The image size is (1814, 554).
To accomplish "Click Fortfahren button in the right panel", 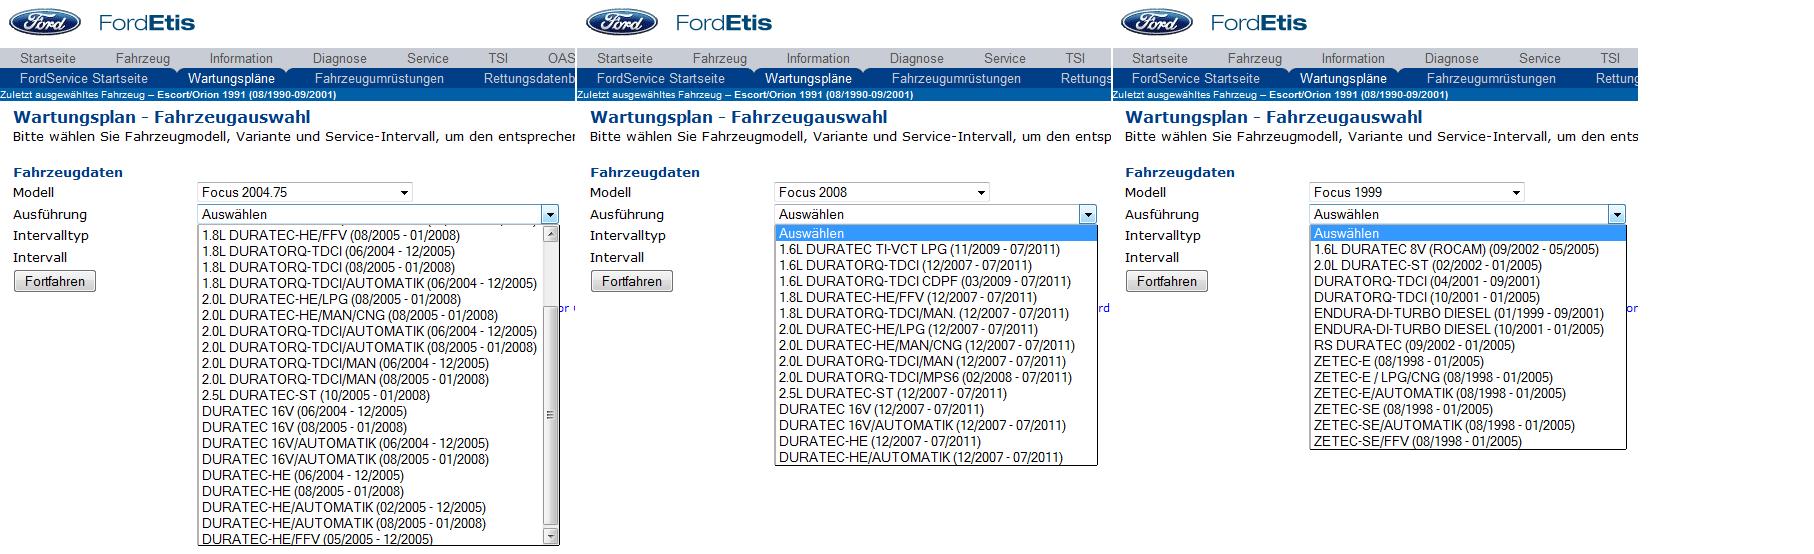I will click(x=1167, y=281).
